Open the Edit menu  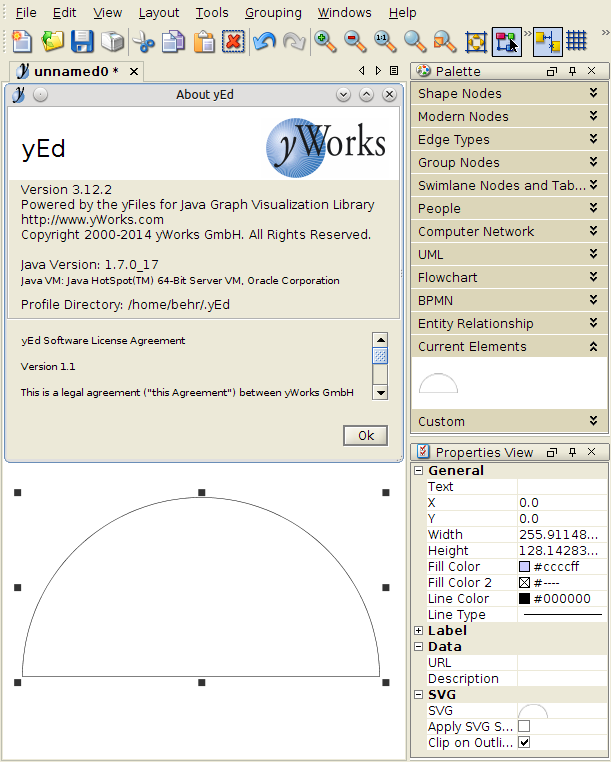pyautogui.click(x=64, y=13)
